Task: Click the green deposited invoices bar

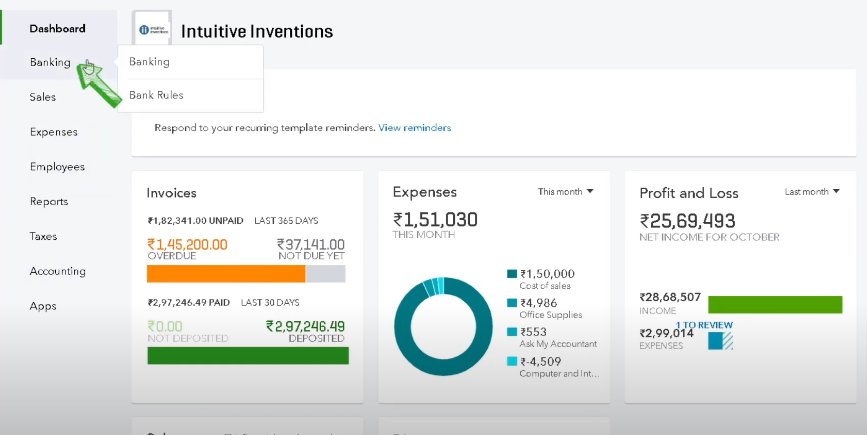Action: click(x=247, y=355)
